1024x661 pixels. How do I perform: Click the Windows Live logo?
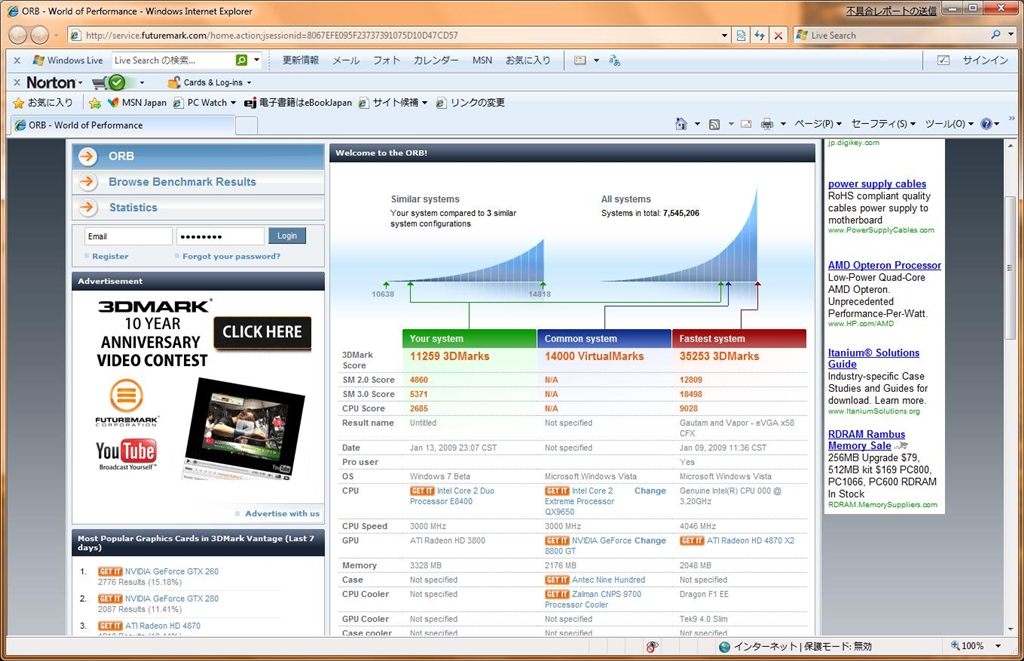(68, 60)
